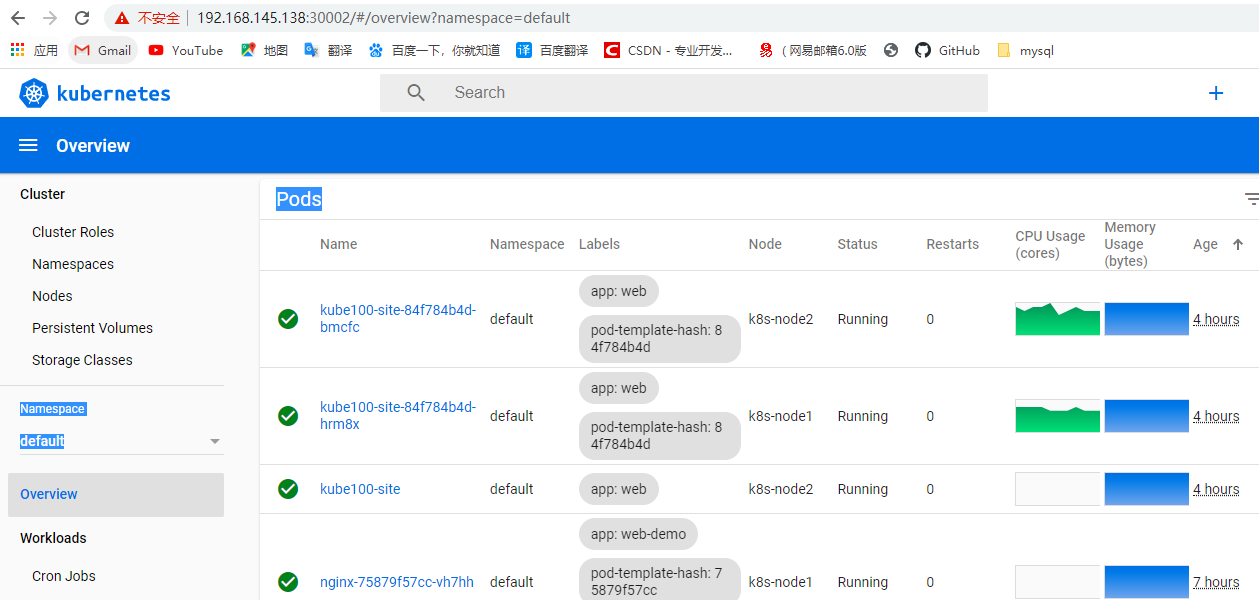Open Cluster Roles in sidebar

click(73, 232)
